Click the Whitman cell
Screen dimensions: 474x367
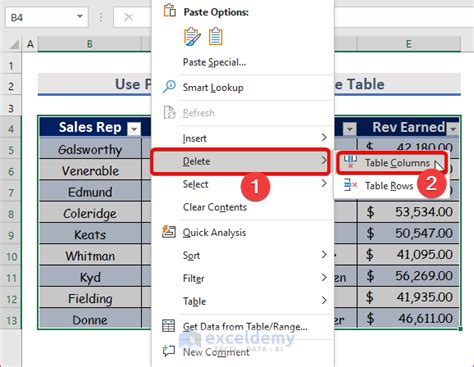[x=90, y=256]
